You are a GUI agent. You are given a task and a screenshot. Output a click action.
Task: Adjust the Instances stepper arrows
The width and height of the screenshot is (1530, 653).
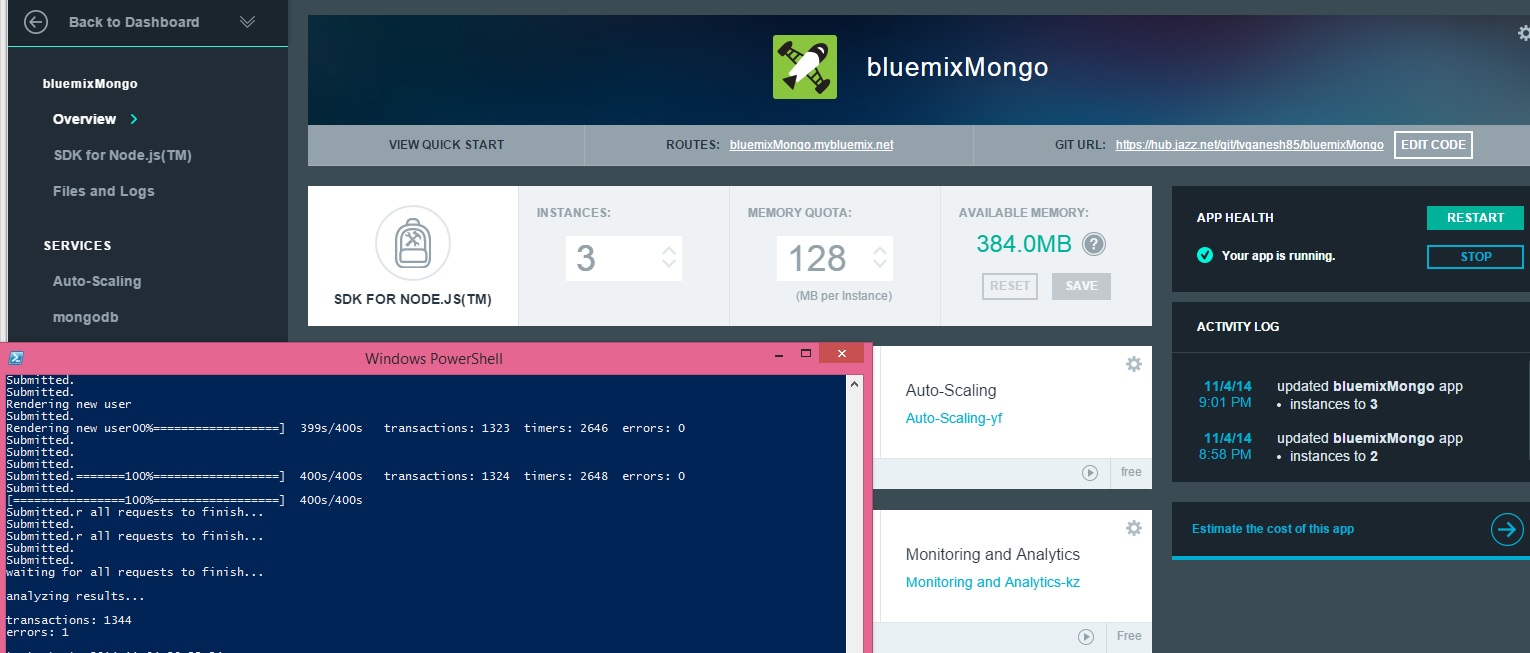tap(669, 258)
